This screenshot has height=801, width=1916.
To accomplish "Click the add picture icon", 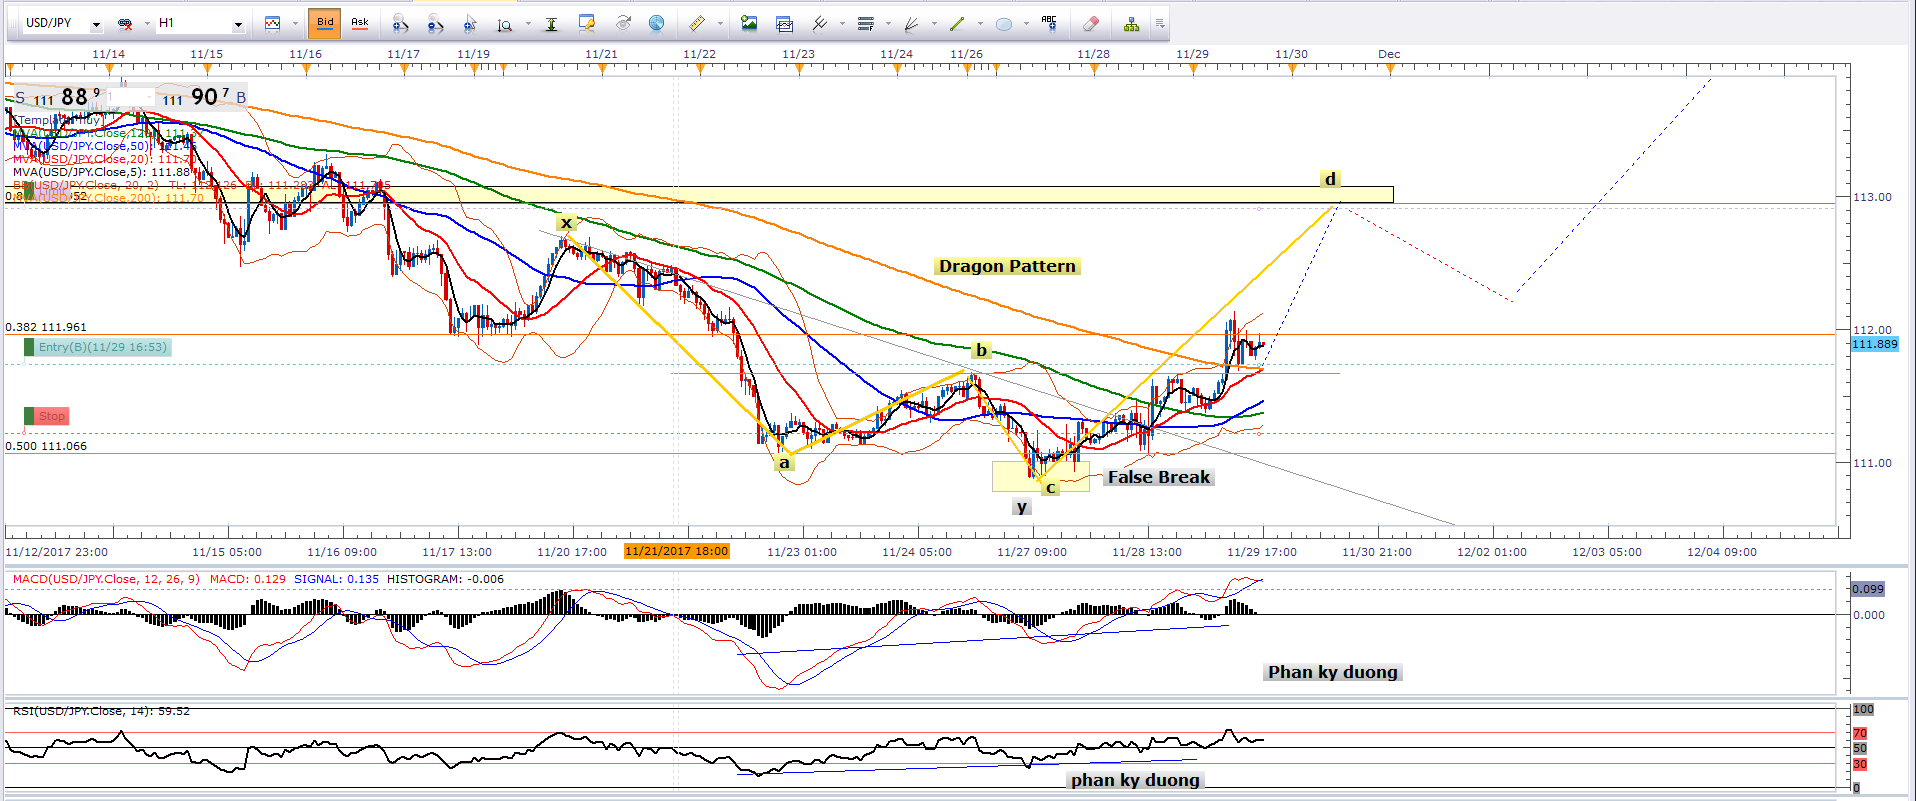I will pyautogui.click(x=749, y=23).
